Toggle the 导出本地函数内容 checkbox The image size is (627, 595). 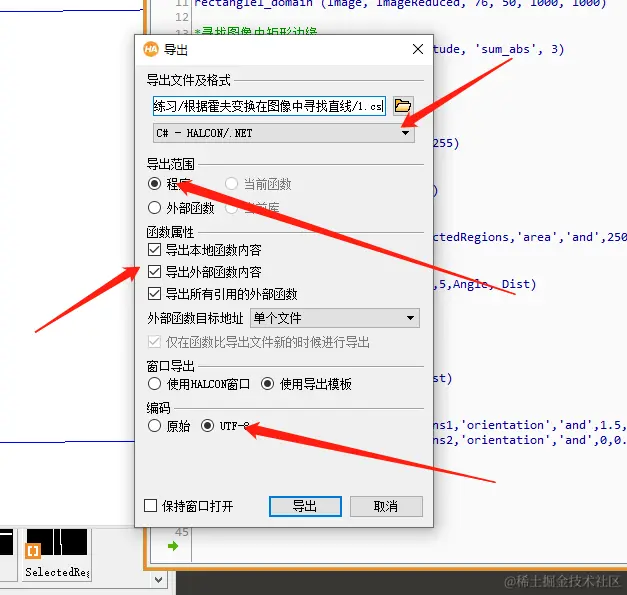[154, 250]
